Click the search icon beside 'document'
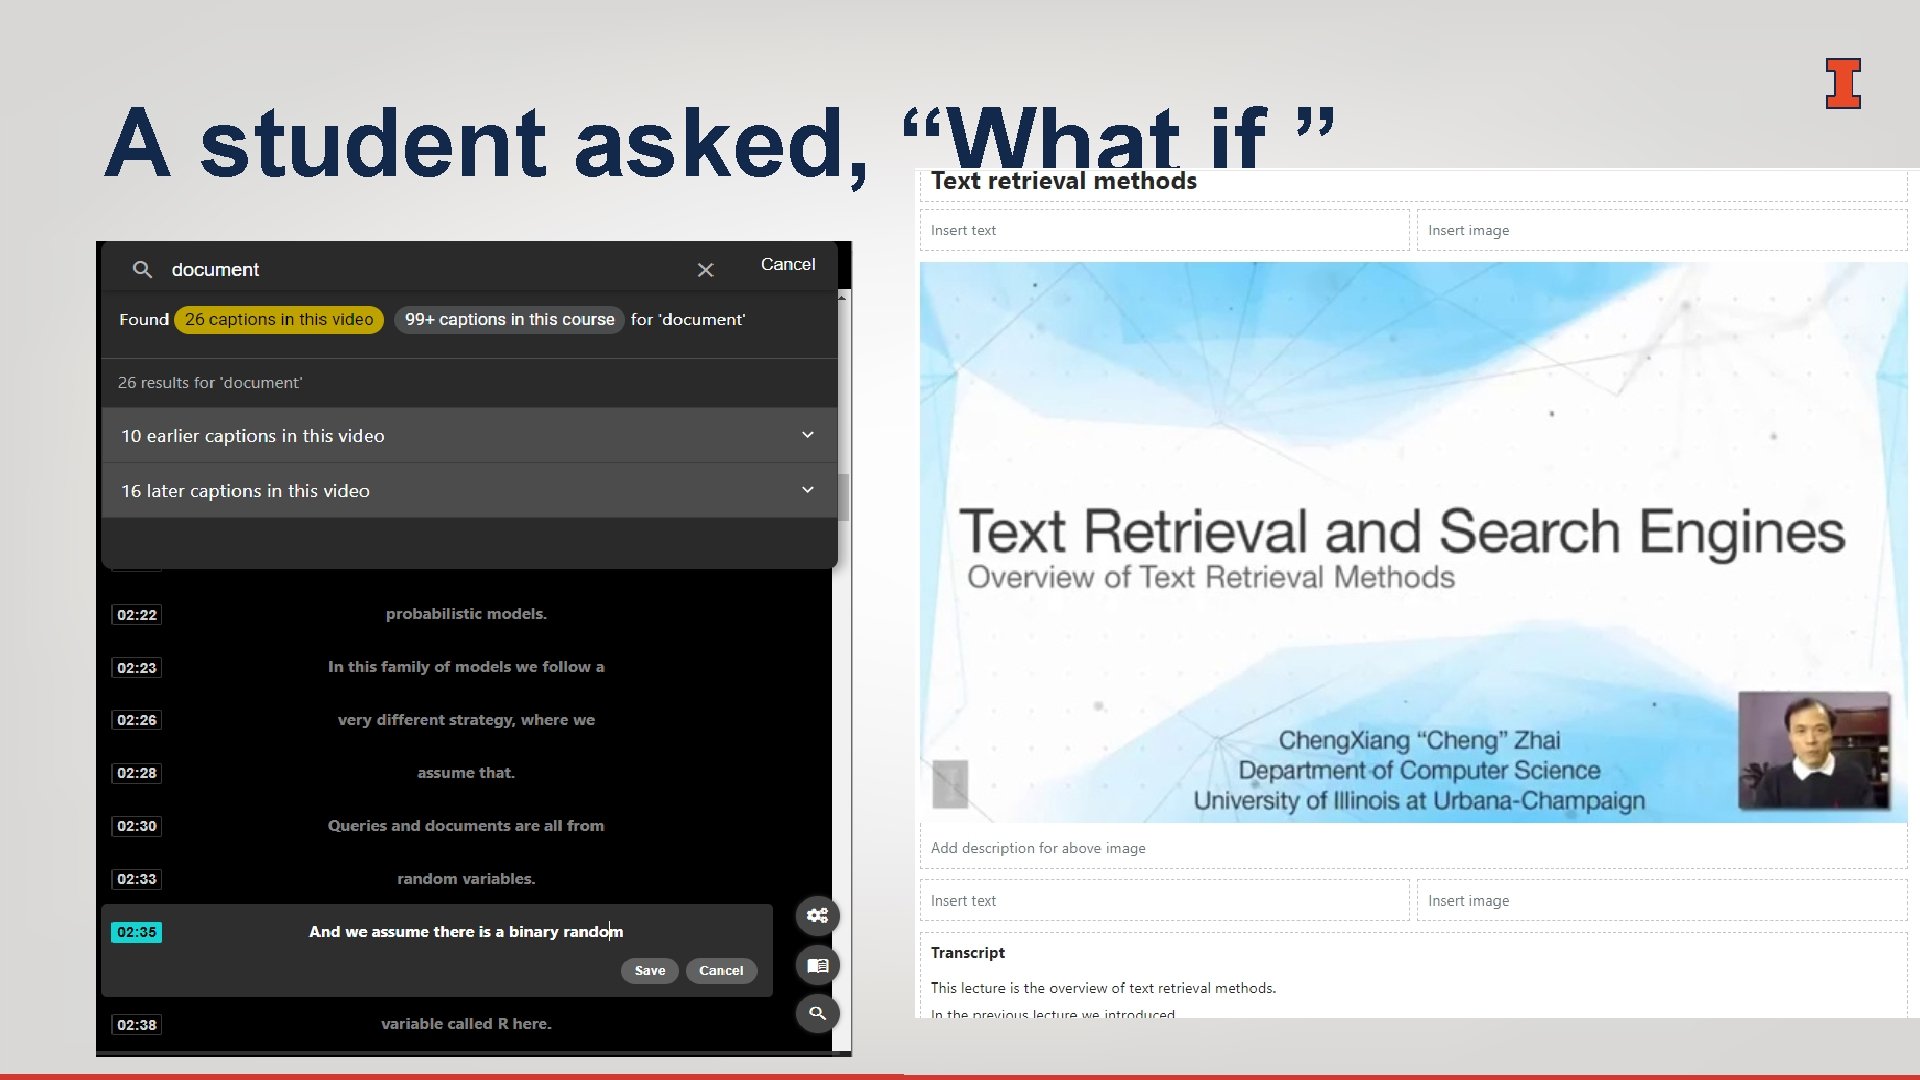Viewport: 1920px width, 1080px height. (142, 269)
